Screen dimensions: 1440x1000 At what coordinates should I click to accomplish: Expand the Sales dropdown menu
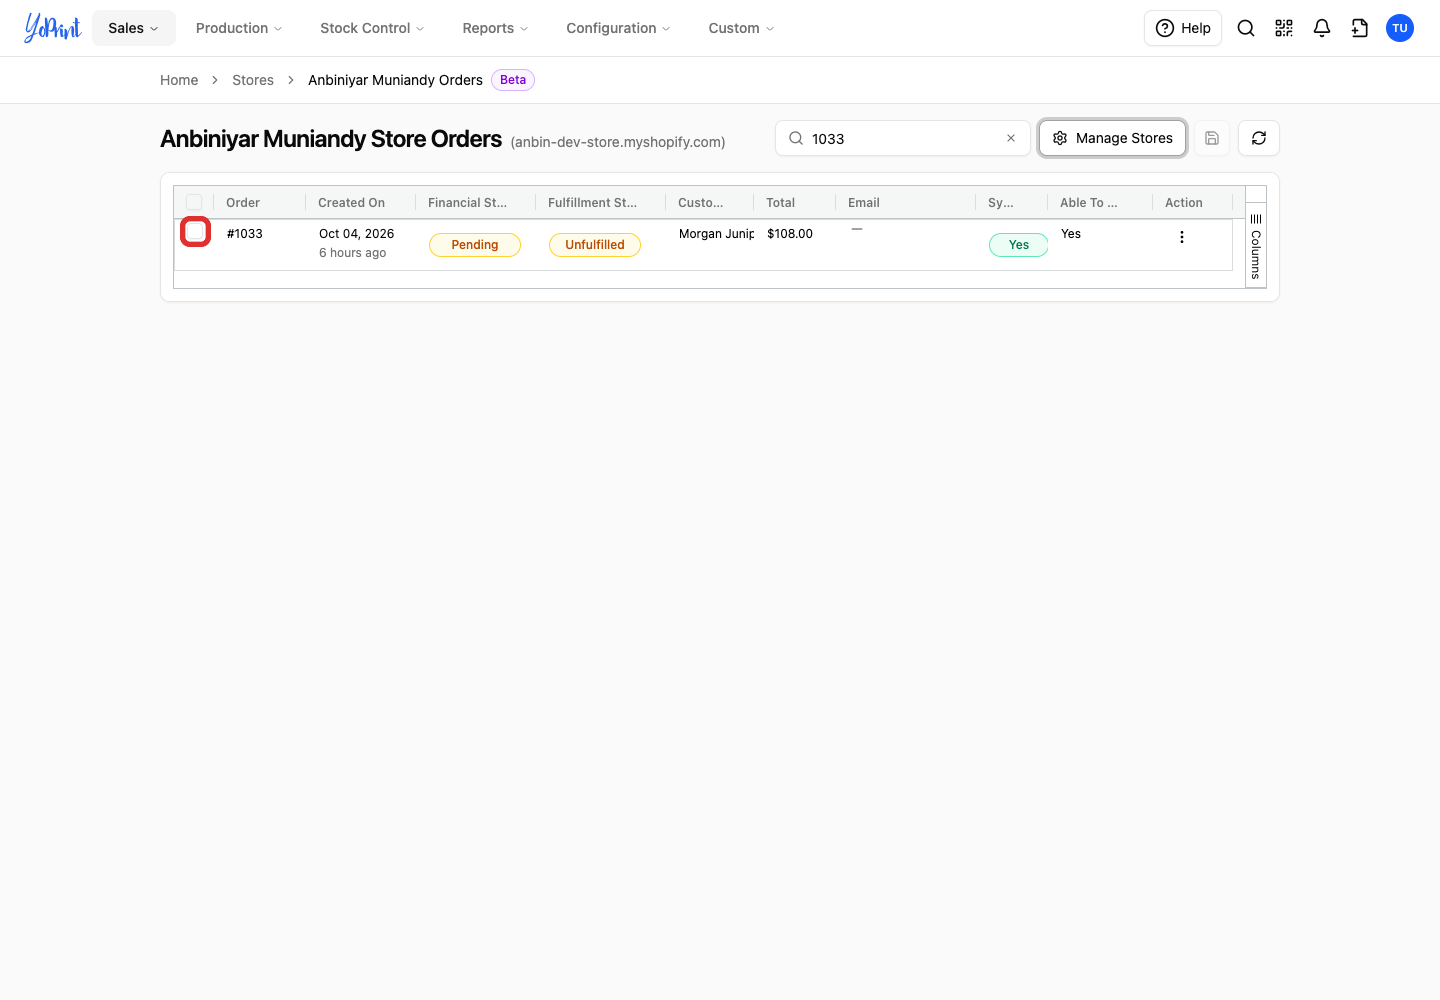[134, 28]
